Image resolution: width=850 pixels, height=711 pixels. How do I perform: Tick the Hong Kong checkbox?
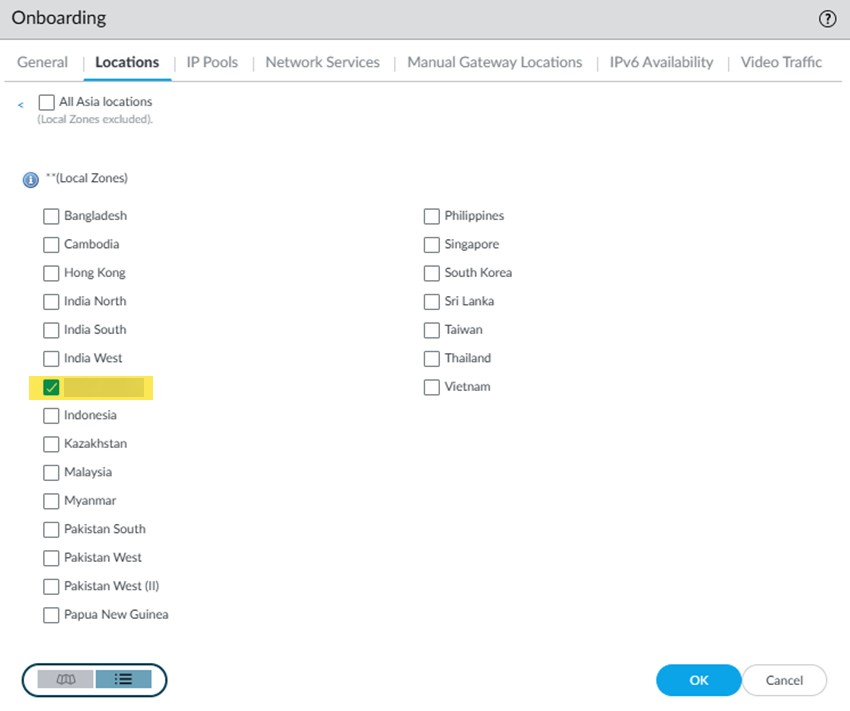[51, 273]
